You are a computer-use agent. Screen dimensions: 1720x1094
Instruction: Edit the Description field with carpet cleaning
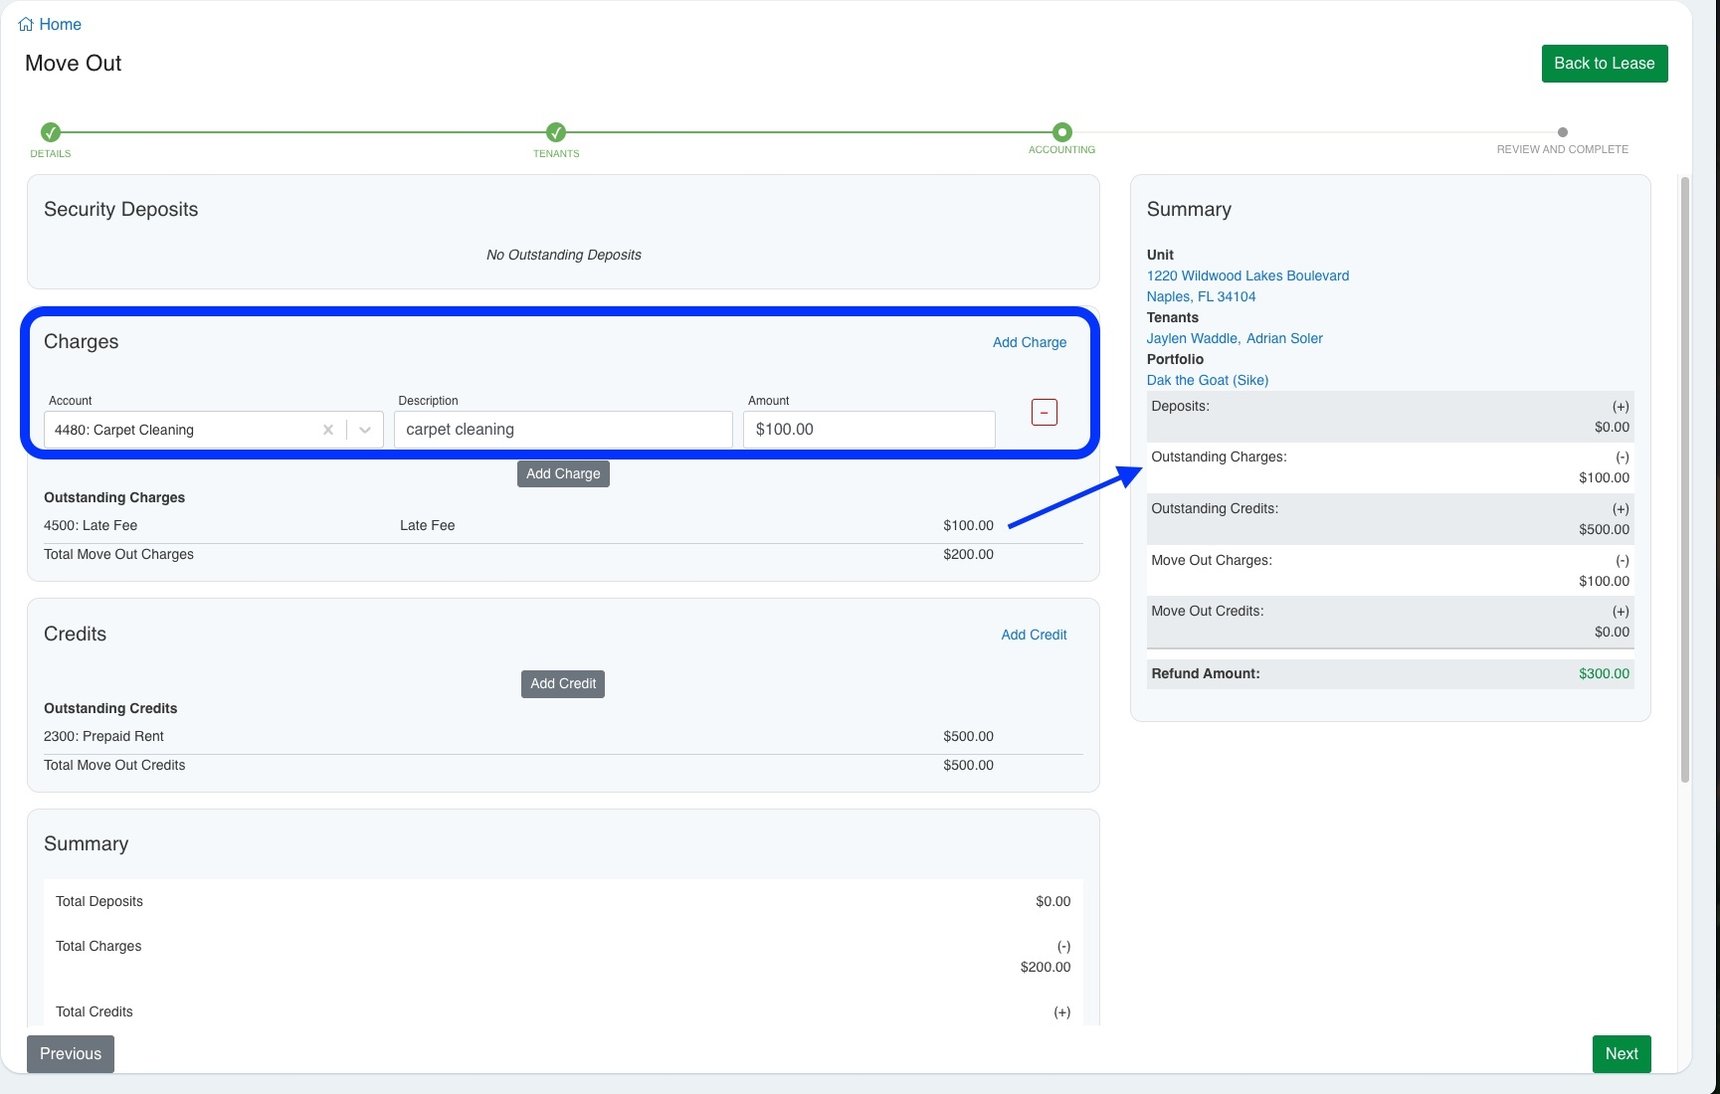[563, 430]
